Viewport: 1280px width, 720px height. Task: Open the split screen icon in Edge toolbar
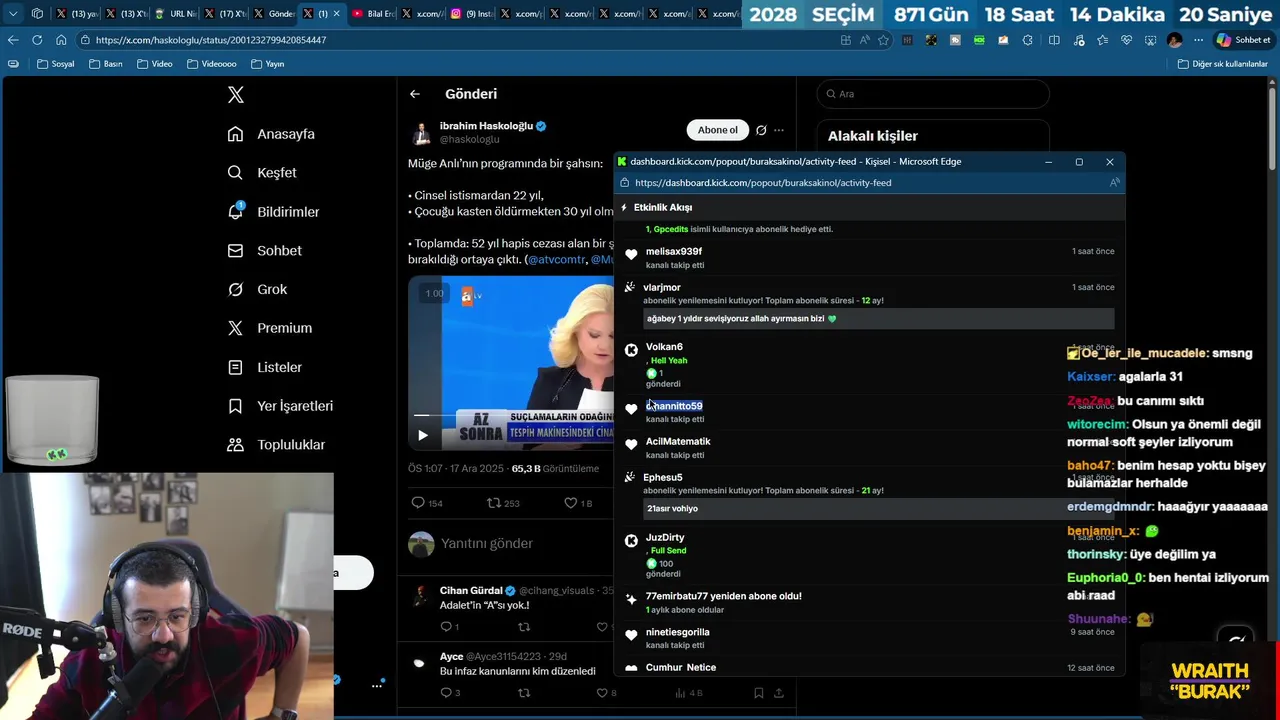click(x=1054, y=40)
